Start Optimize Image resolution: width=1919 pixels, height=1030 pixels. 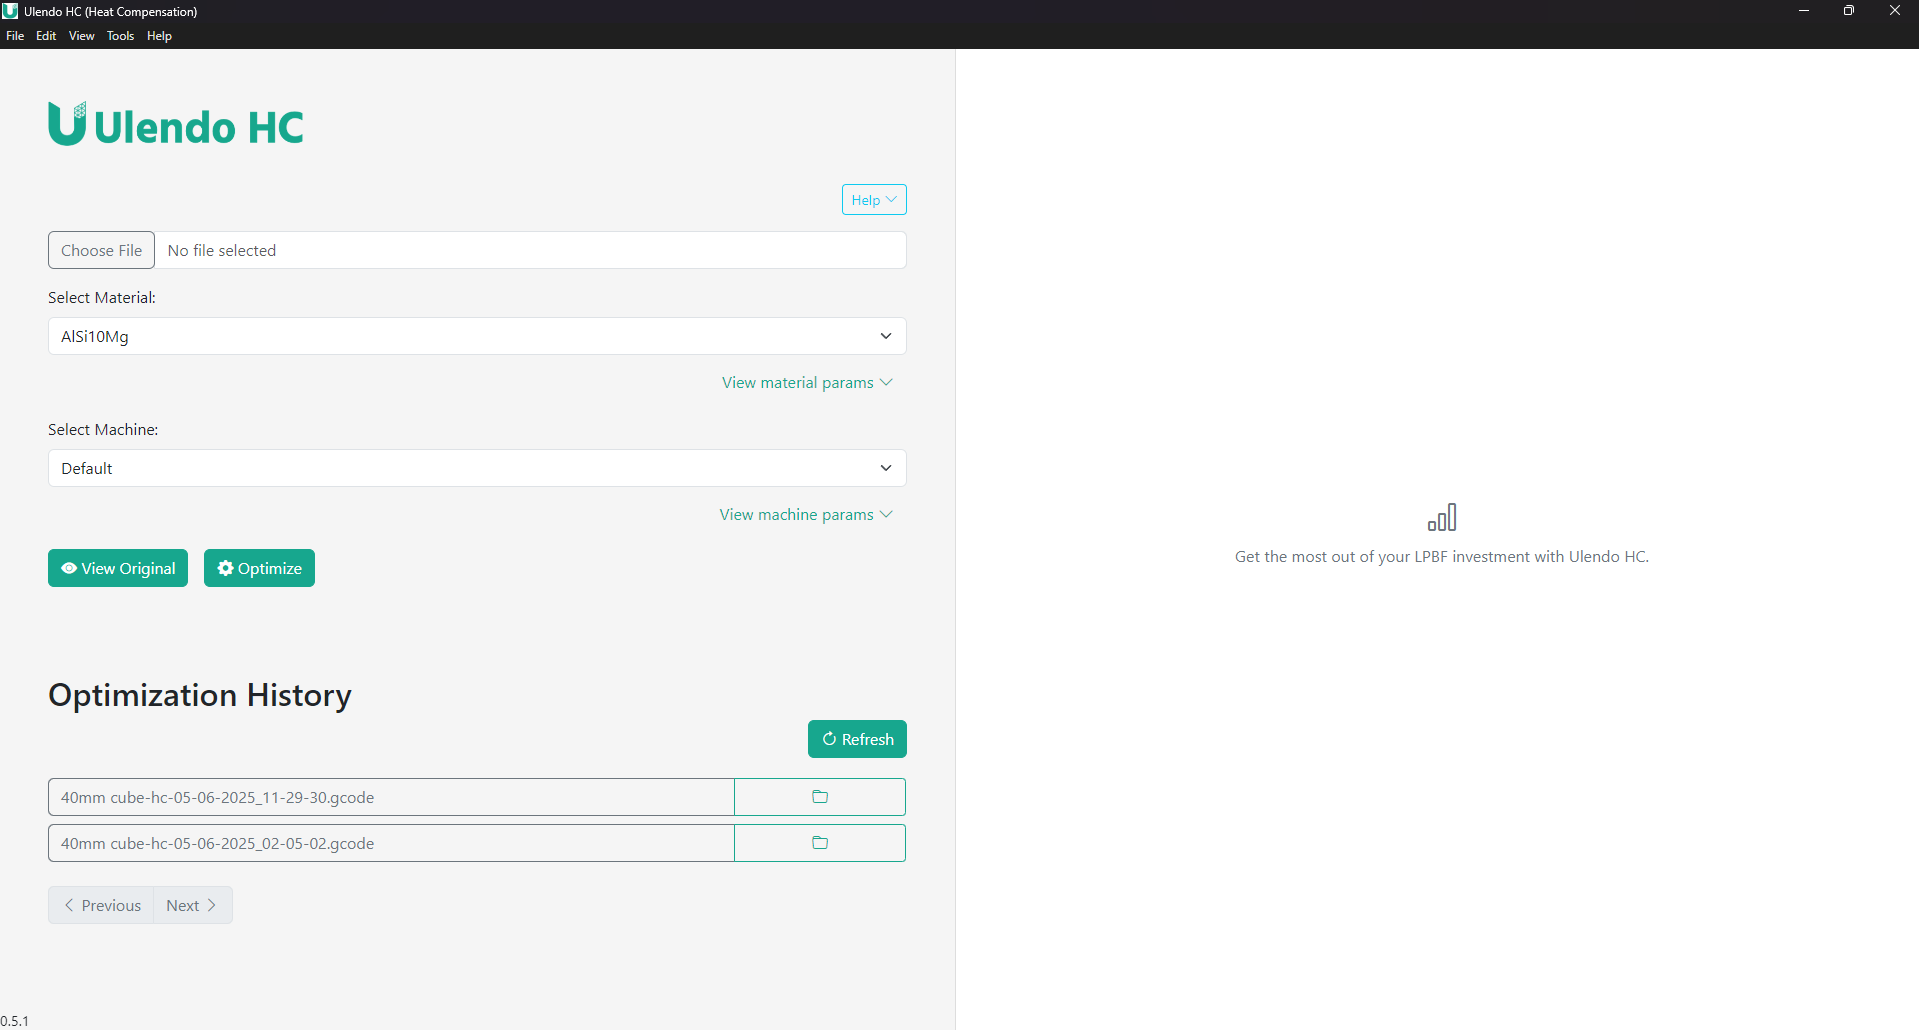point(259,568)
